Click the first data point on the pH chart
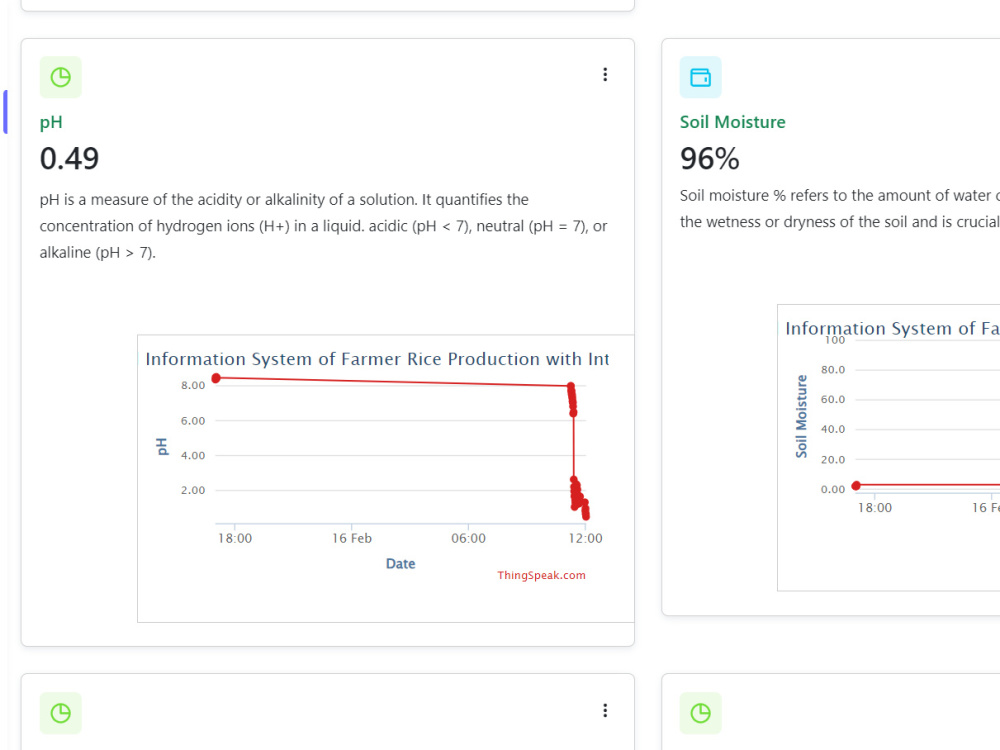The height and width of the screenshot is (750, 1000). click(x=216, y=378)
